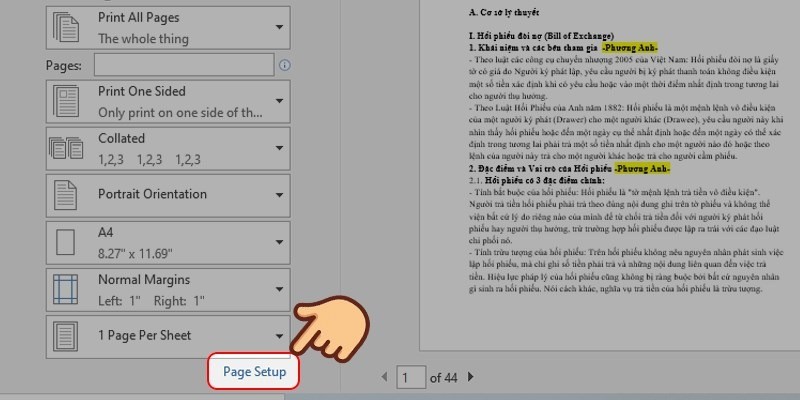
Task: Click the 1 Page Per Sheet icon
Action: (x=65, y=336)
